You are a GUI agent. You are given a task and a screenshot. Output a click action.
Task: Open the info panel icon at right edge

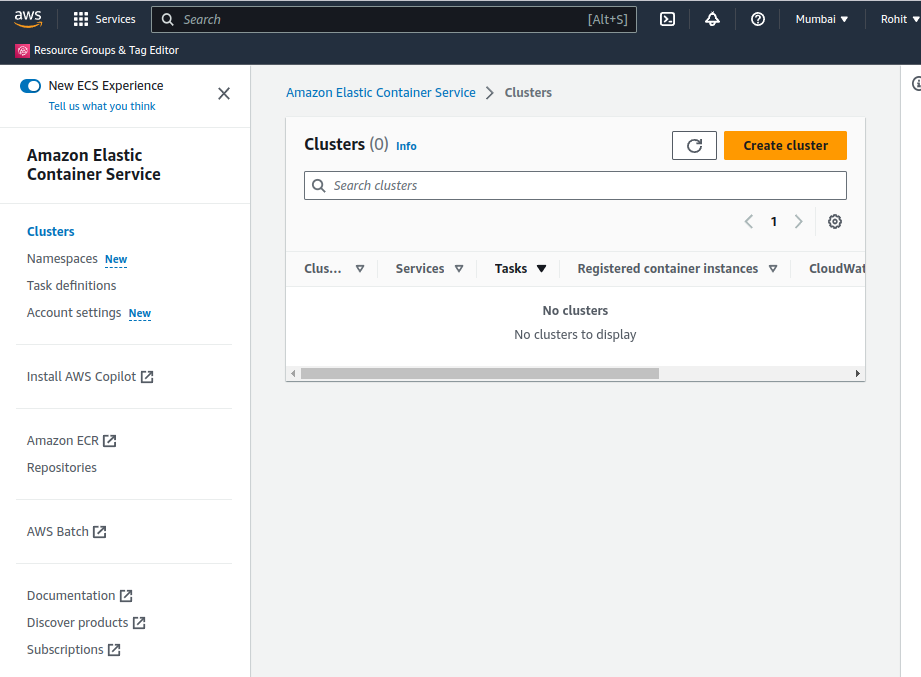coord(916,83)
